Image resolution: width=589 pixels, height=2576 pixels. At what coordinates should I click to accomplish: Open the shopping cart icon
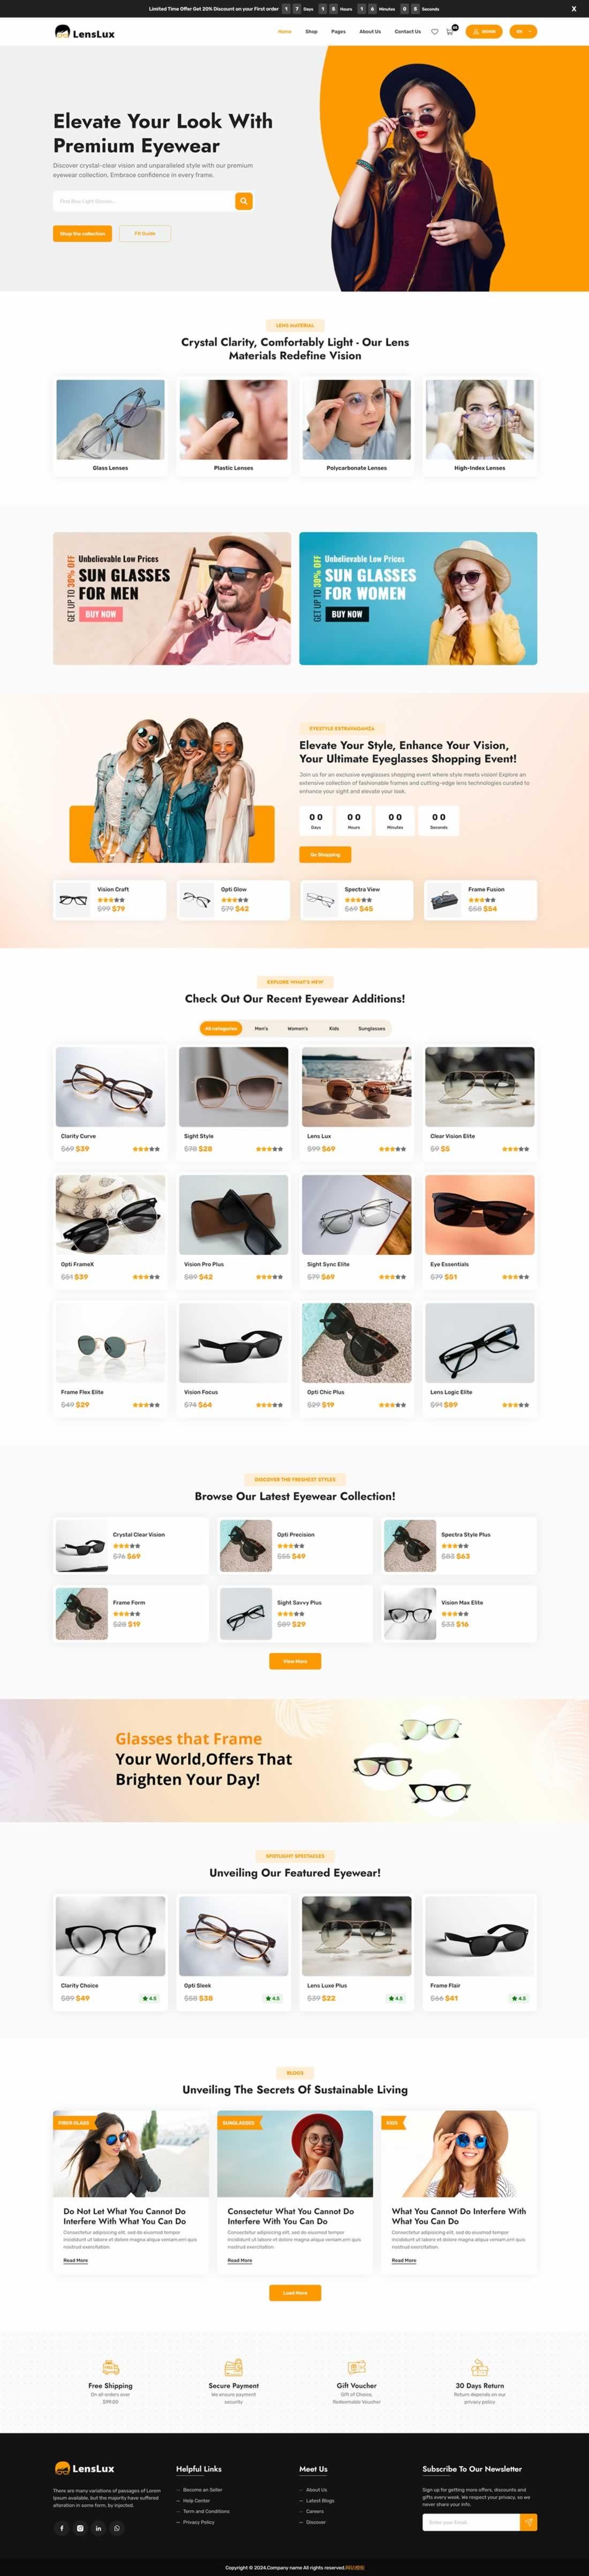coord(449,32)
